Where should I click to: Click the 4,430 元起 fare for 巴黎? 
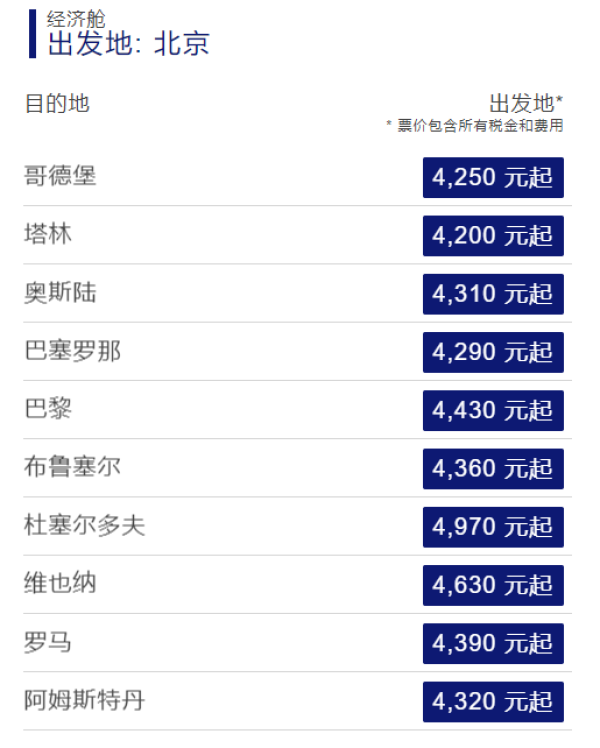[x=493, y=410]
